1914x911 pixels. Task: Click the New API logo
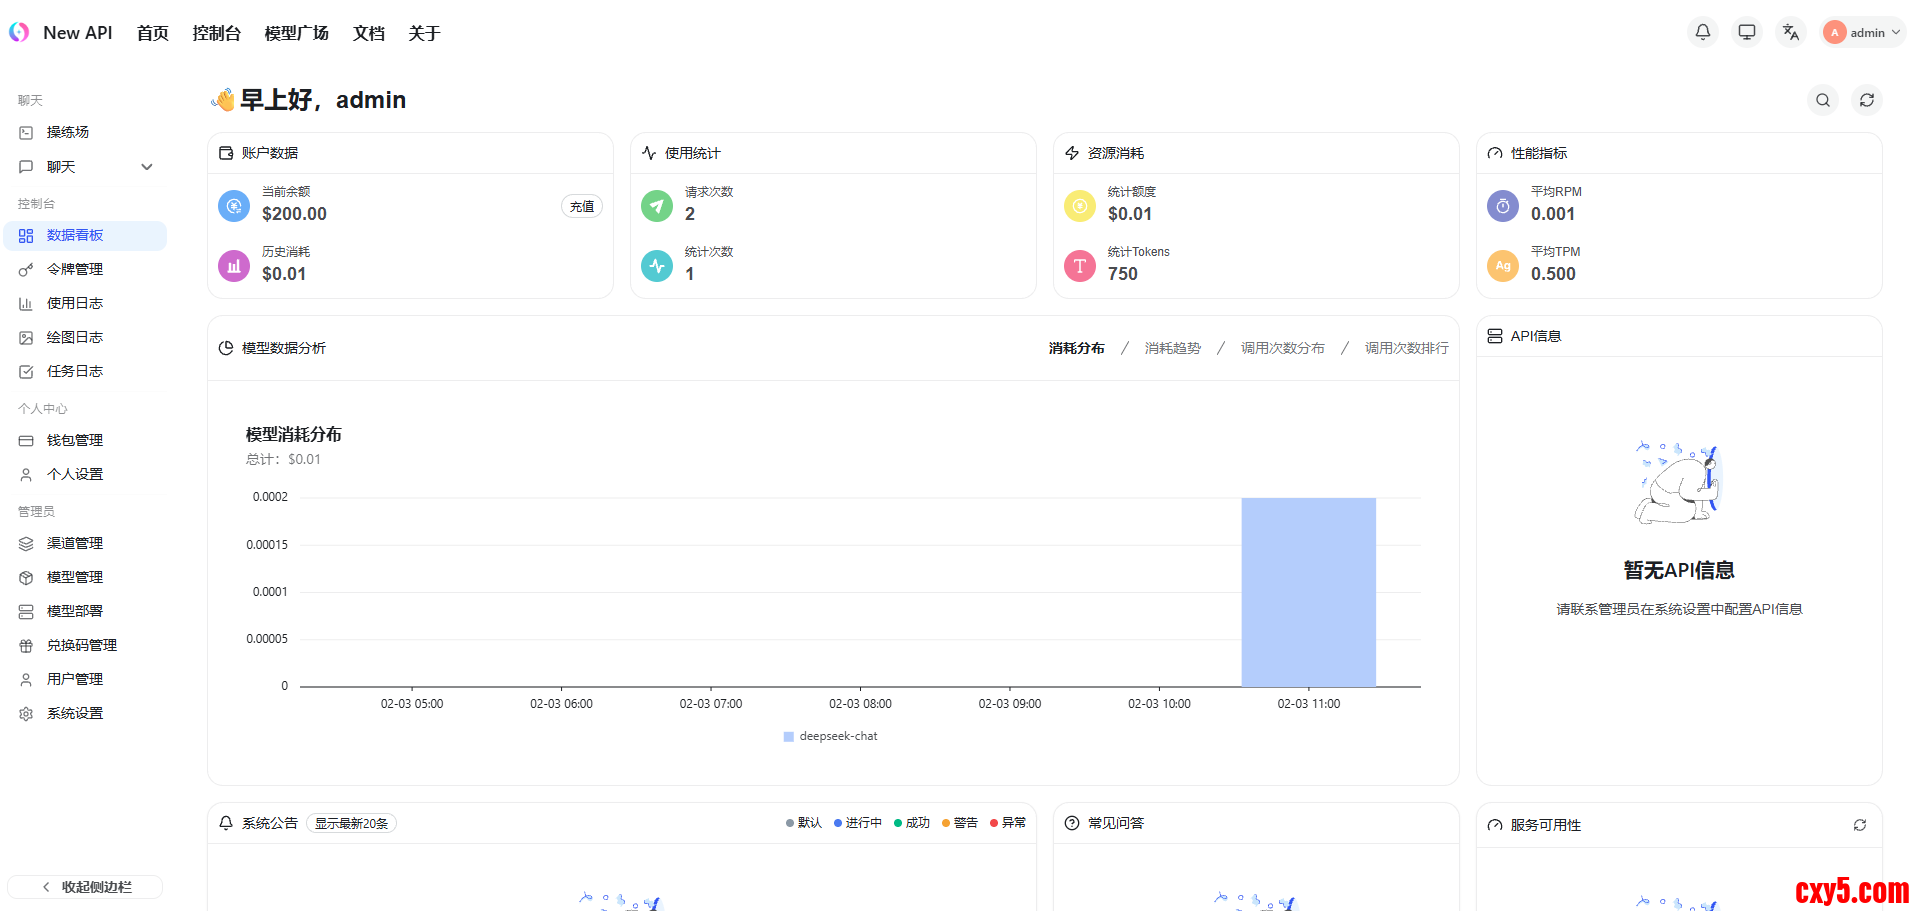[x=20, y=32]
